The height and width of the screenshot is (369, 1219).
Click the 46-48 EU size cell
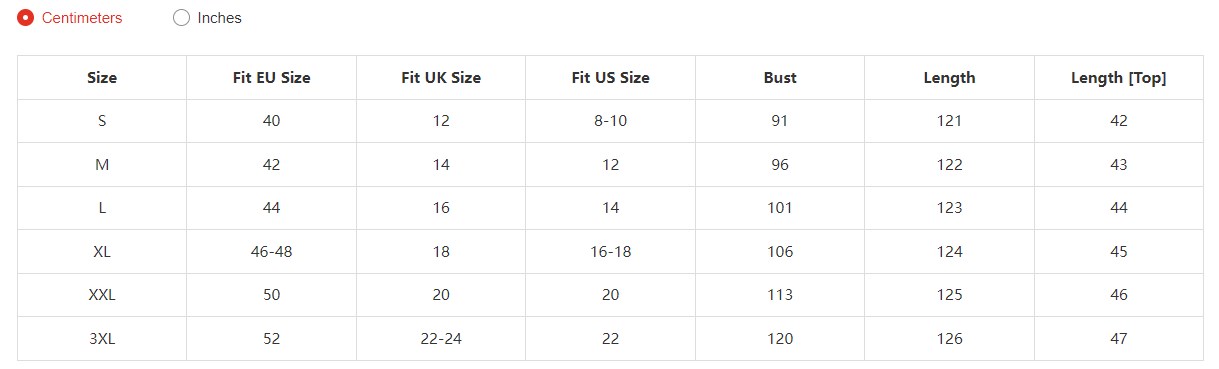[x=271, y=252]
